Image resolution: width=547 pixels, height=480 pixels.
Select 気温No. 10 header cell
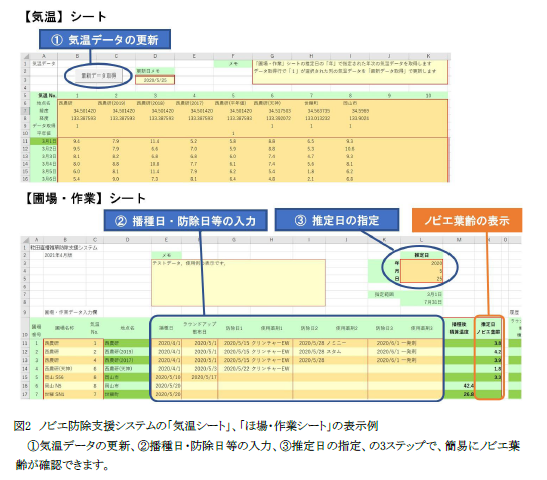tap(428, 96)
